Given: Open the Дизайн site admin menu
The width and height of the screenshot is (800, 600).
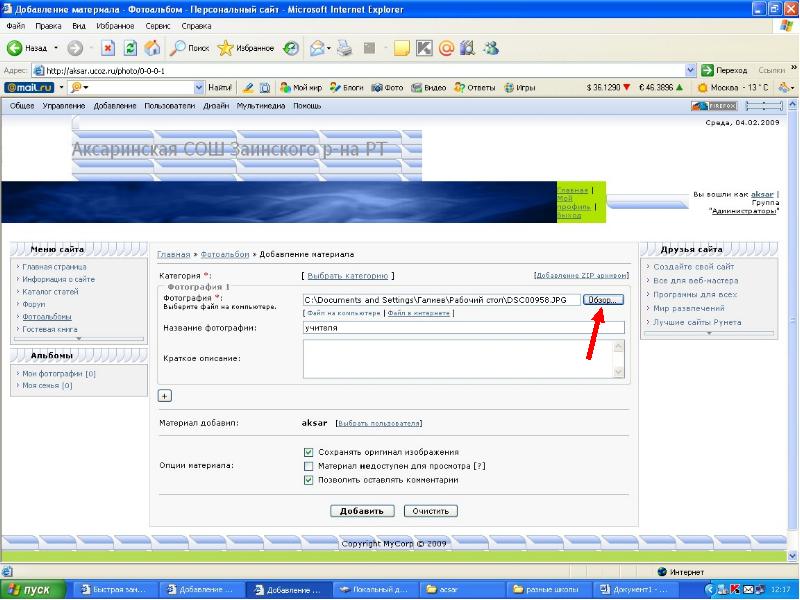Looking at the screenshot, I should 216,106.
